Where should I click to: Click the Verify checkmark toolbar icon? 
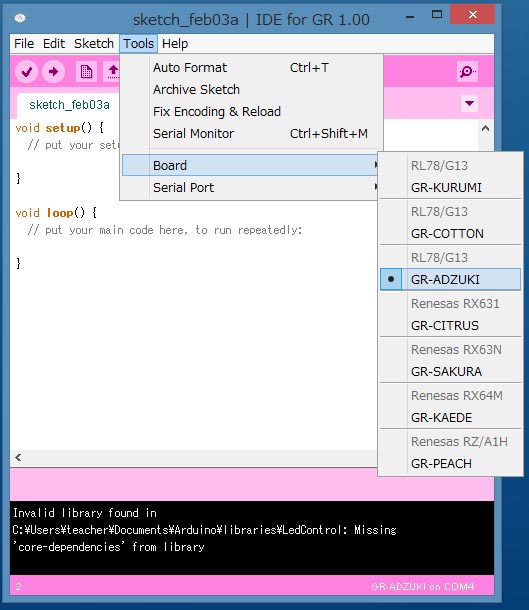(x=26, y=72)
